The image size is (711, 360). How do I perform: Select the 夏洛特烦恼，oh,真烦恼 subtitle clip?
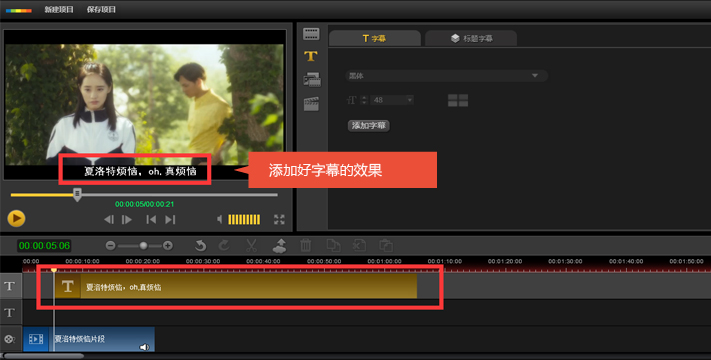click(x=236, y=286)
